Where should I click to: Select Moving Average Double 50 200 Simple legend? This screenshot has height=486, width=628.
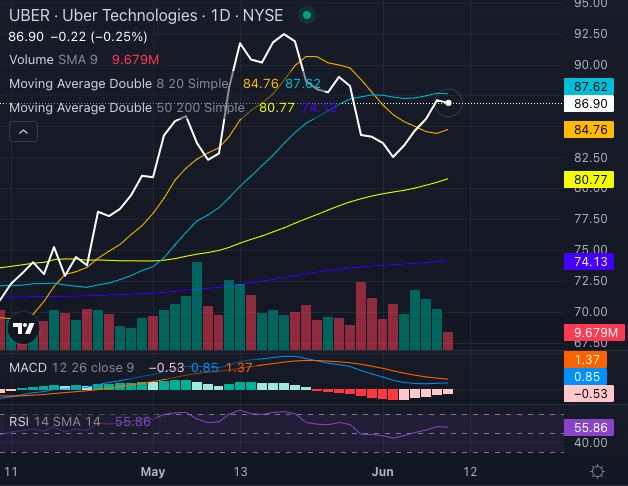127,108
